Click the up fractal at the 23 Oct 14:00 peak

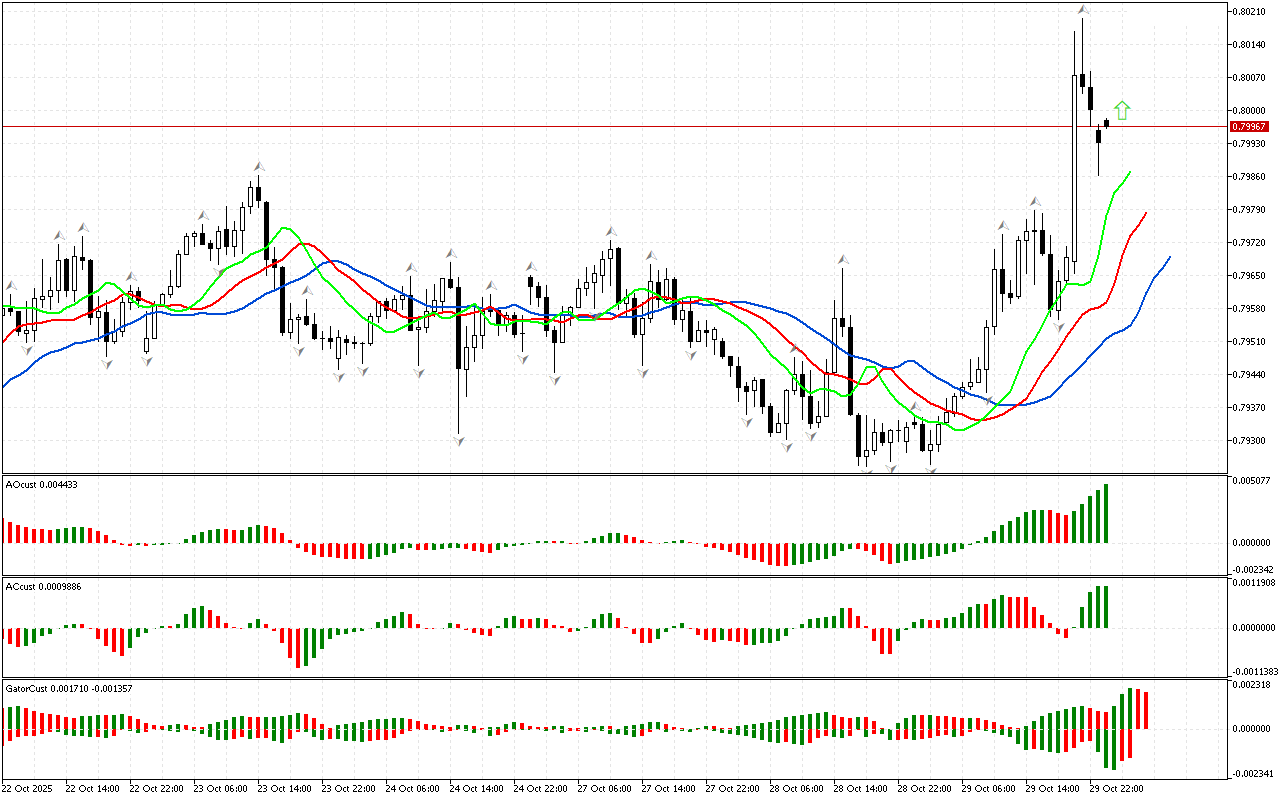(x=258, y=166)
